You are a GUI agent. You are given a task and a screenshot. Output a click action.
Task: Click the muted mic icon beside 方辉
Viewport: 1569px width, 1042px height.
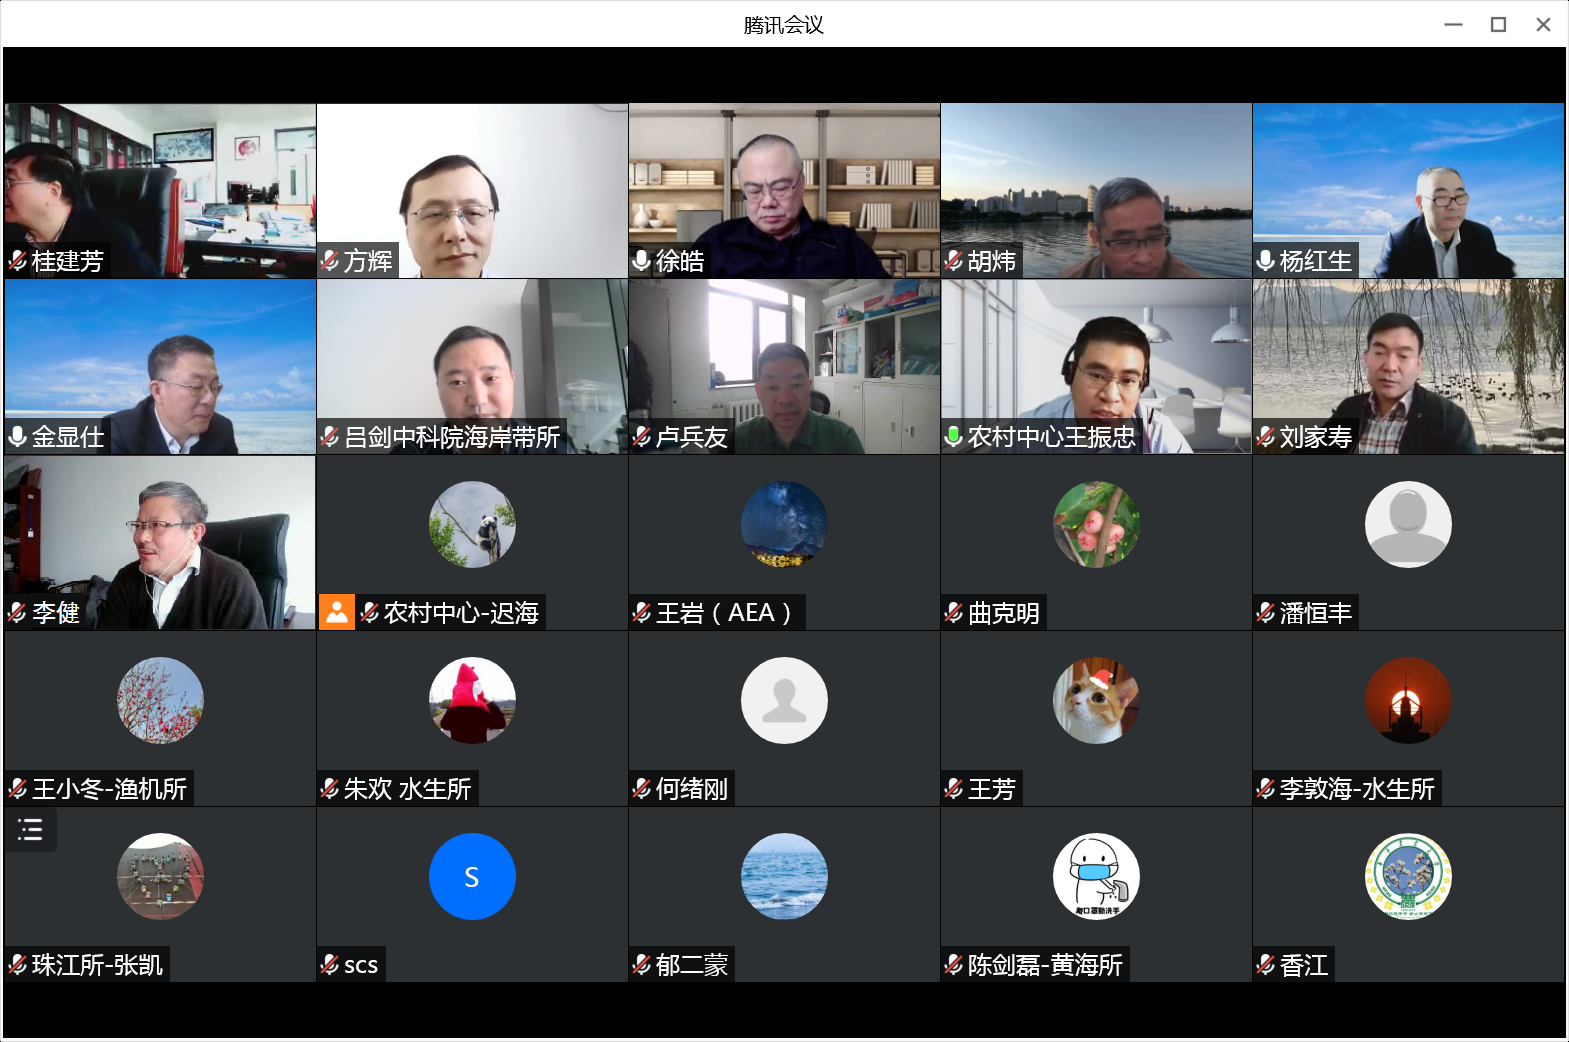tap(330, 261)
